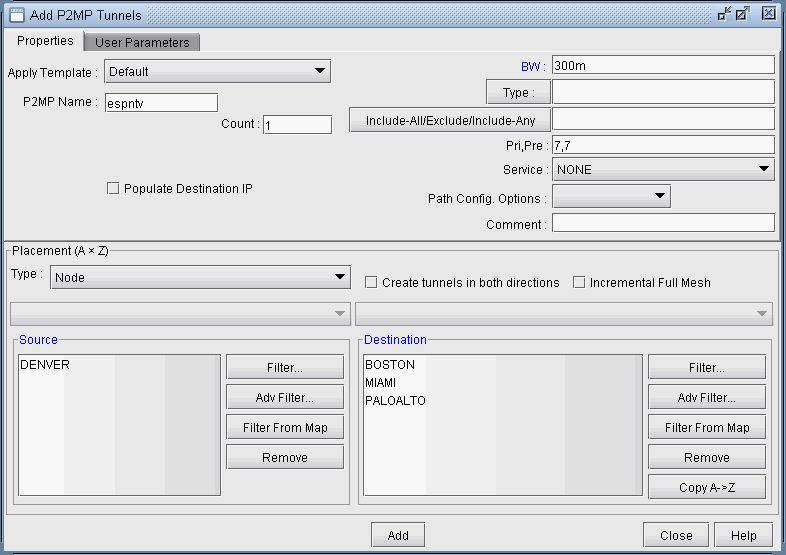Select the Properties tab
The width and height of the screenshot is (786, 555).
pyautogui.click(x=45, y=41)
